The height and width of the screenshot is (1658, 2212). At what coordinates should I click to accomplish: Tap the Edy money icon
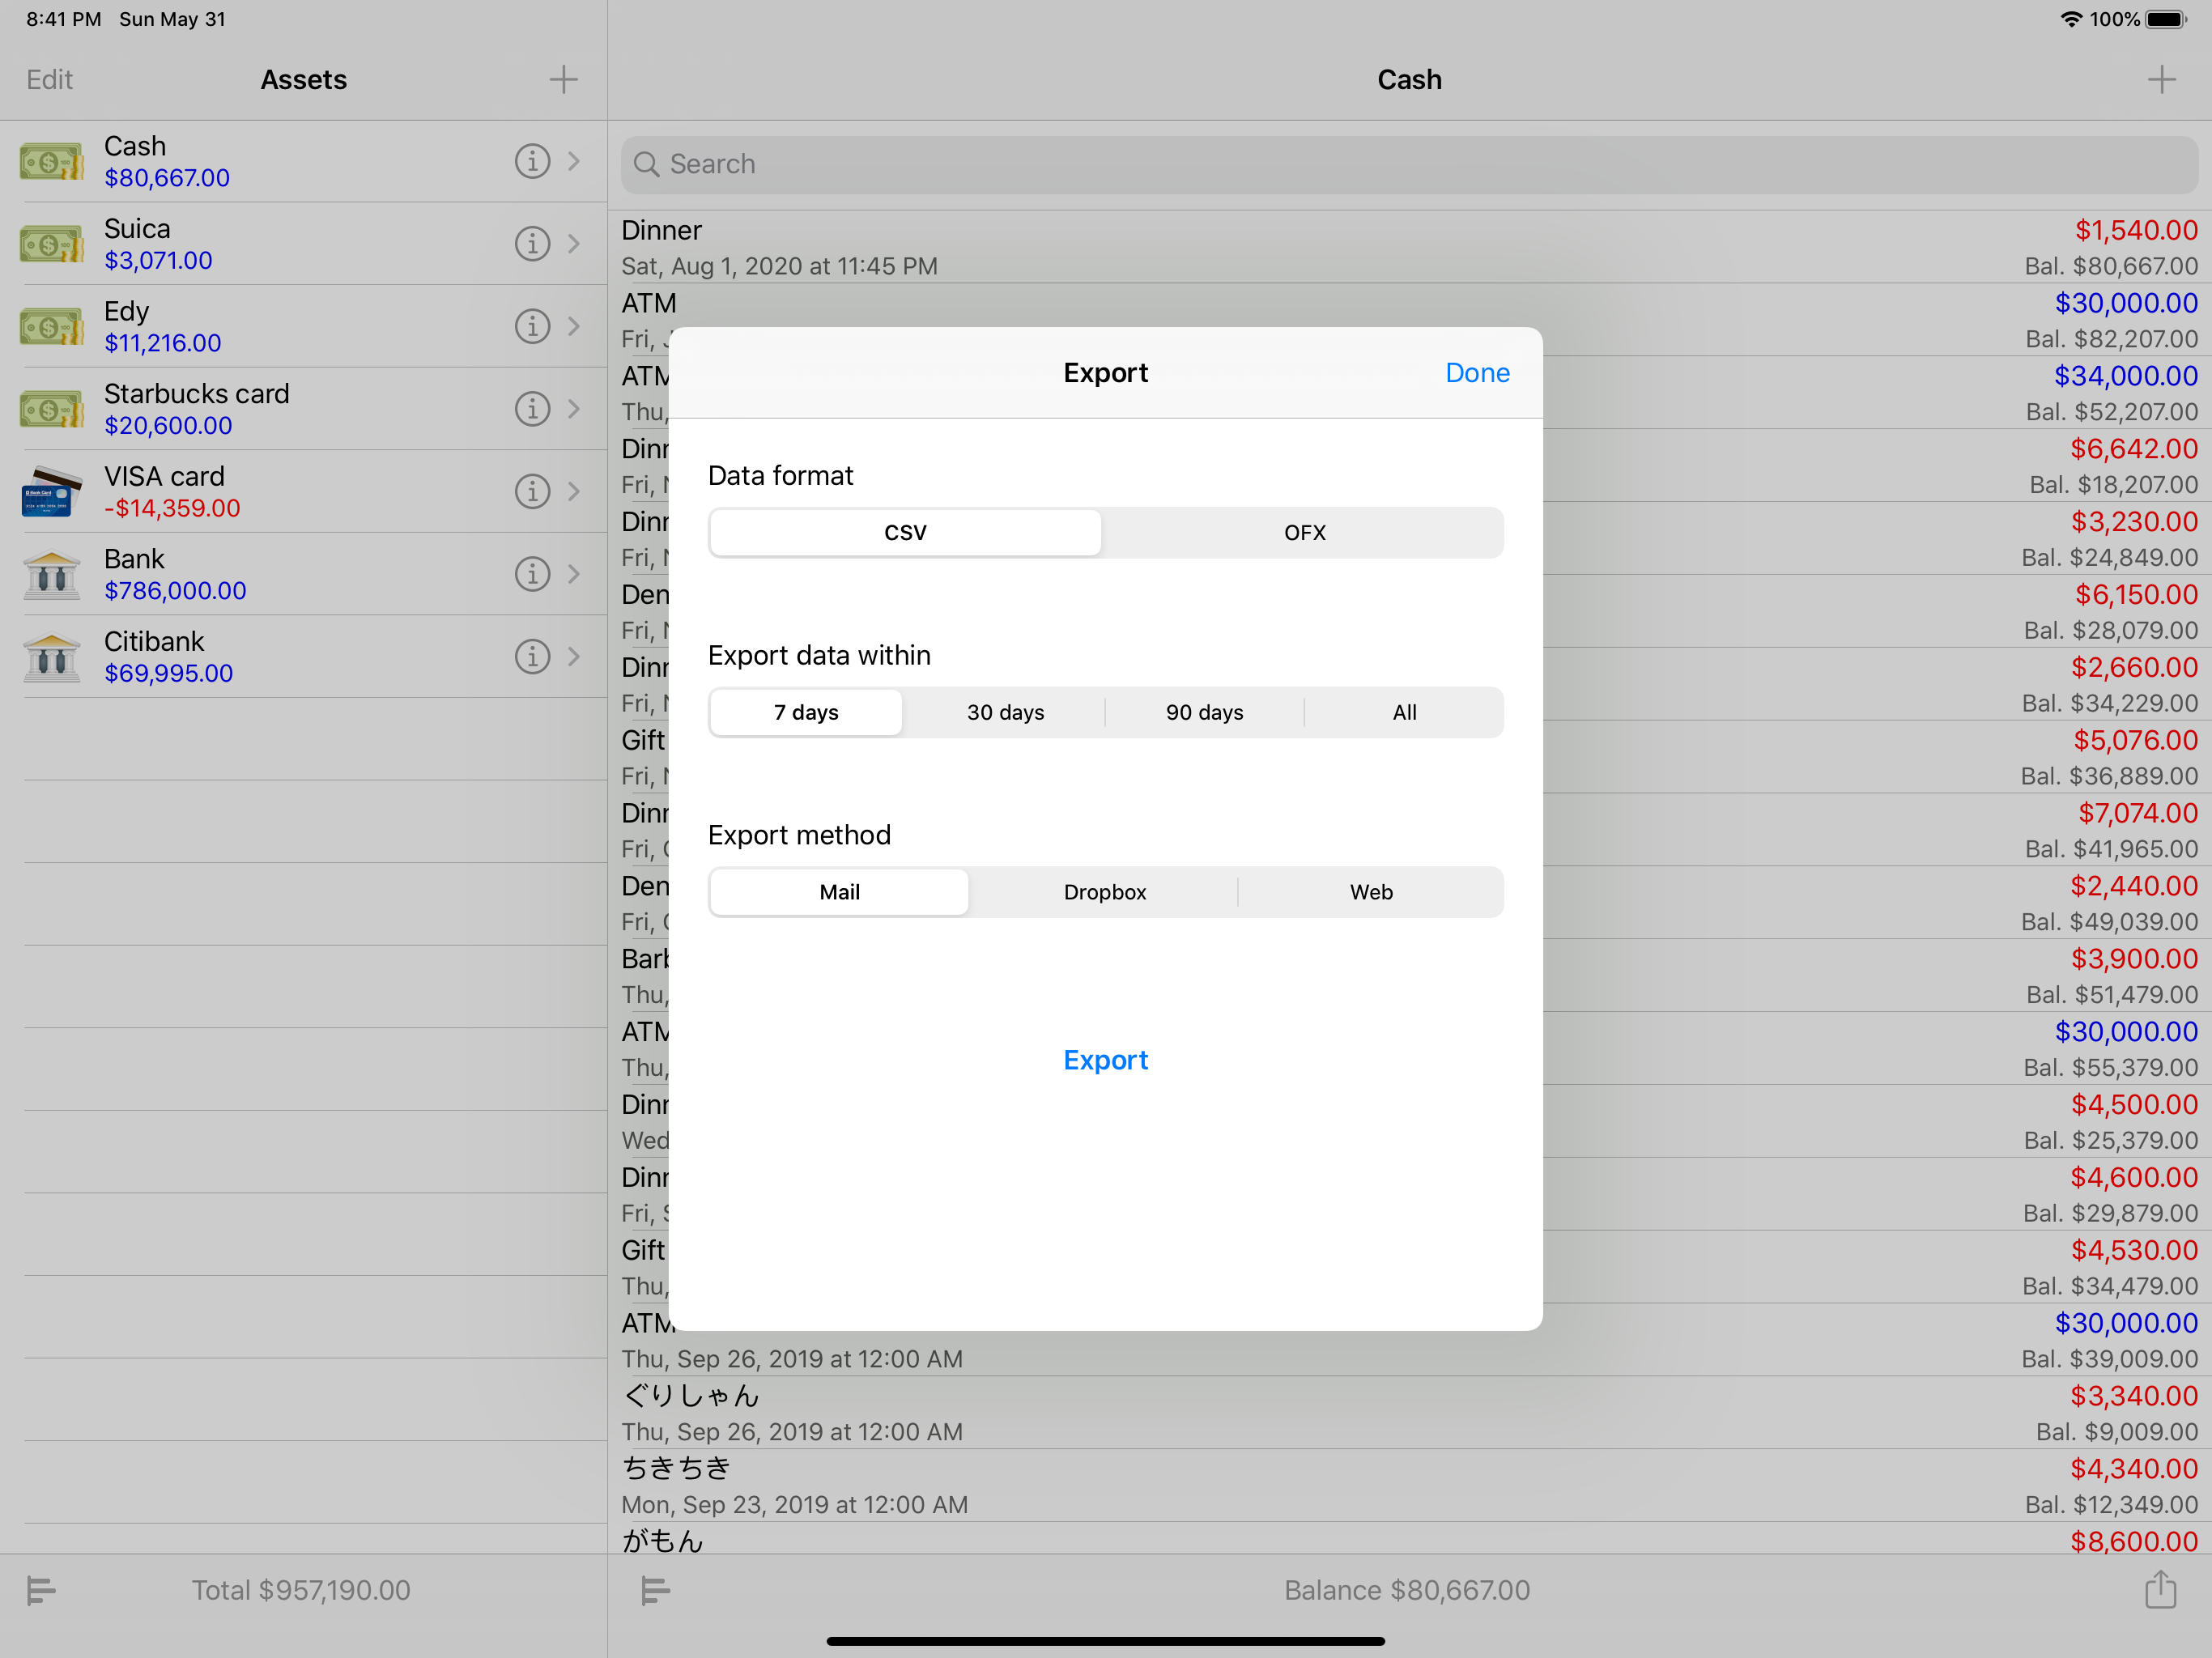[x=51, y=326]
